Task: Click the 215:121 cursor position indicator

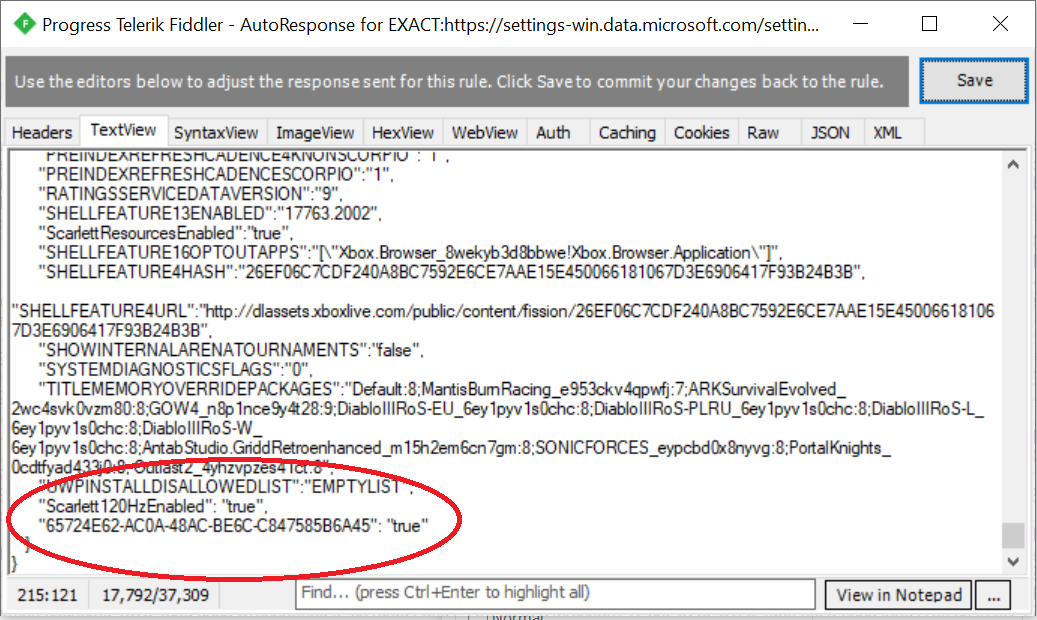Action: [47, 595]
